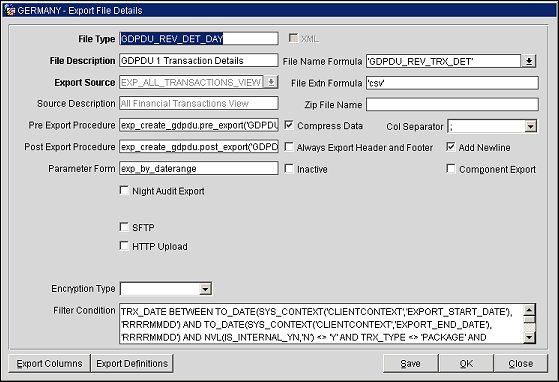
Task: Enable the Component Export checkbox
Action: coord(451,169)
